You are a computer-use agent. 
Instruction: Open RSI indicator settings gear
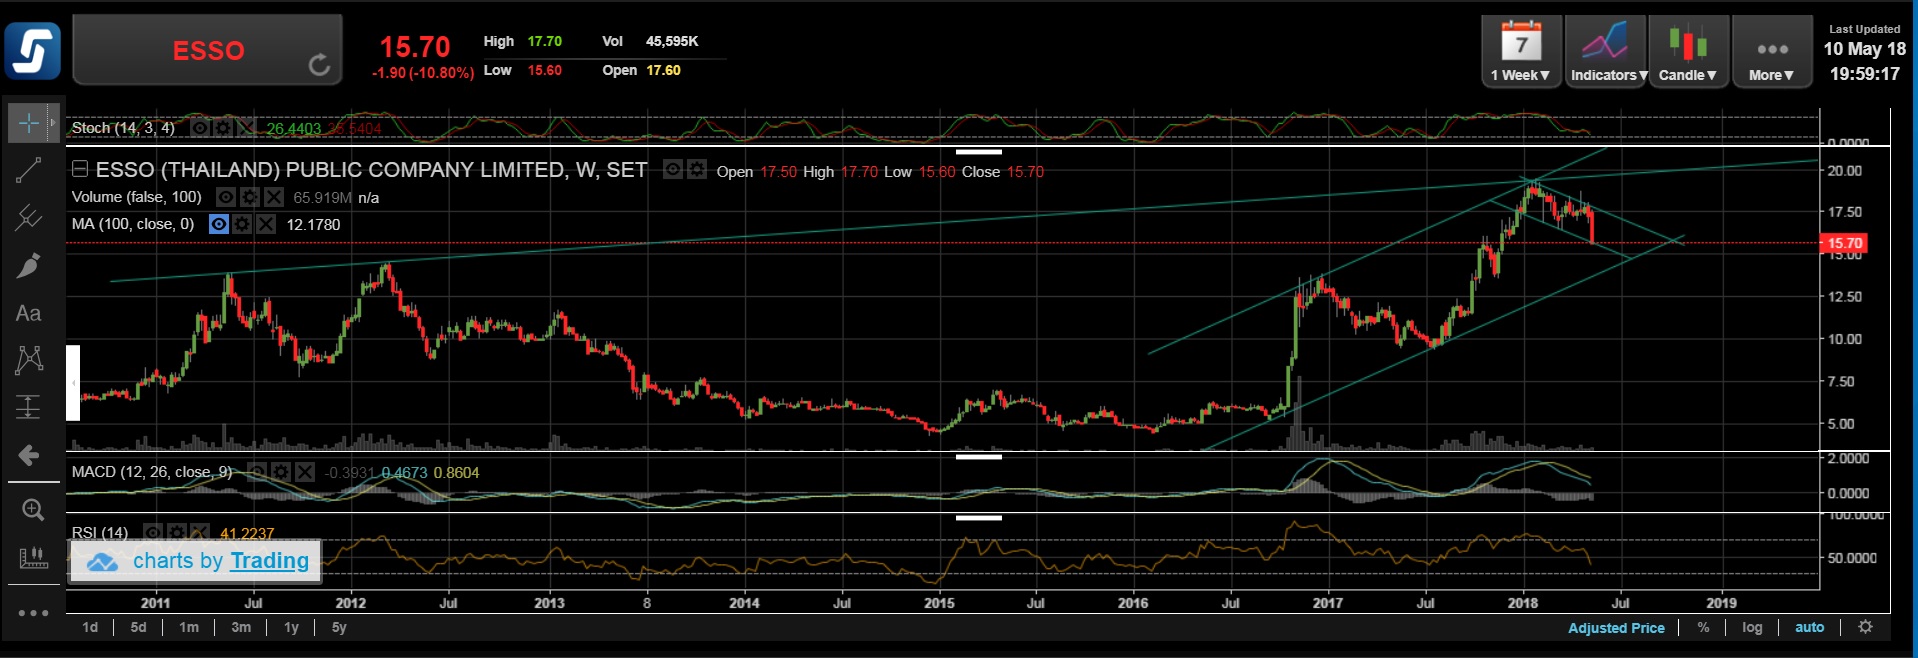coord(176,532)
